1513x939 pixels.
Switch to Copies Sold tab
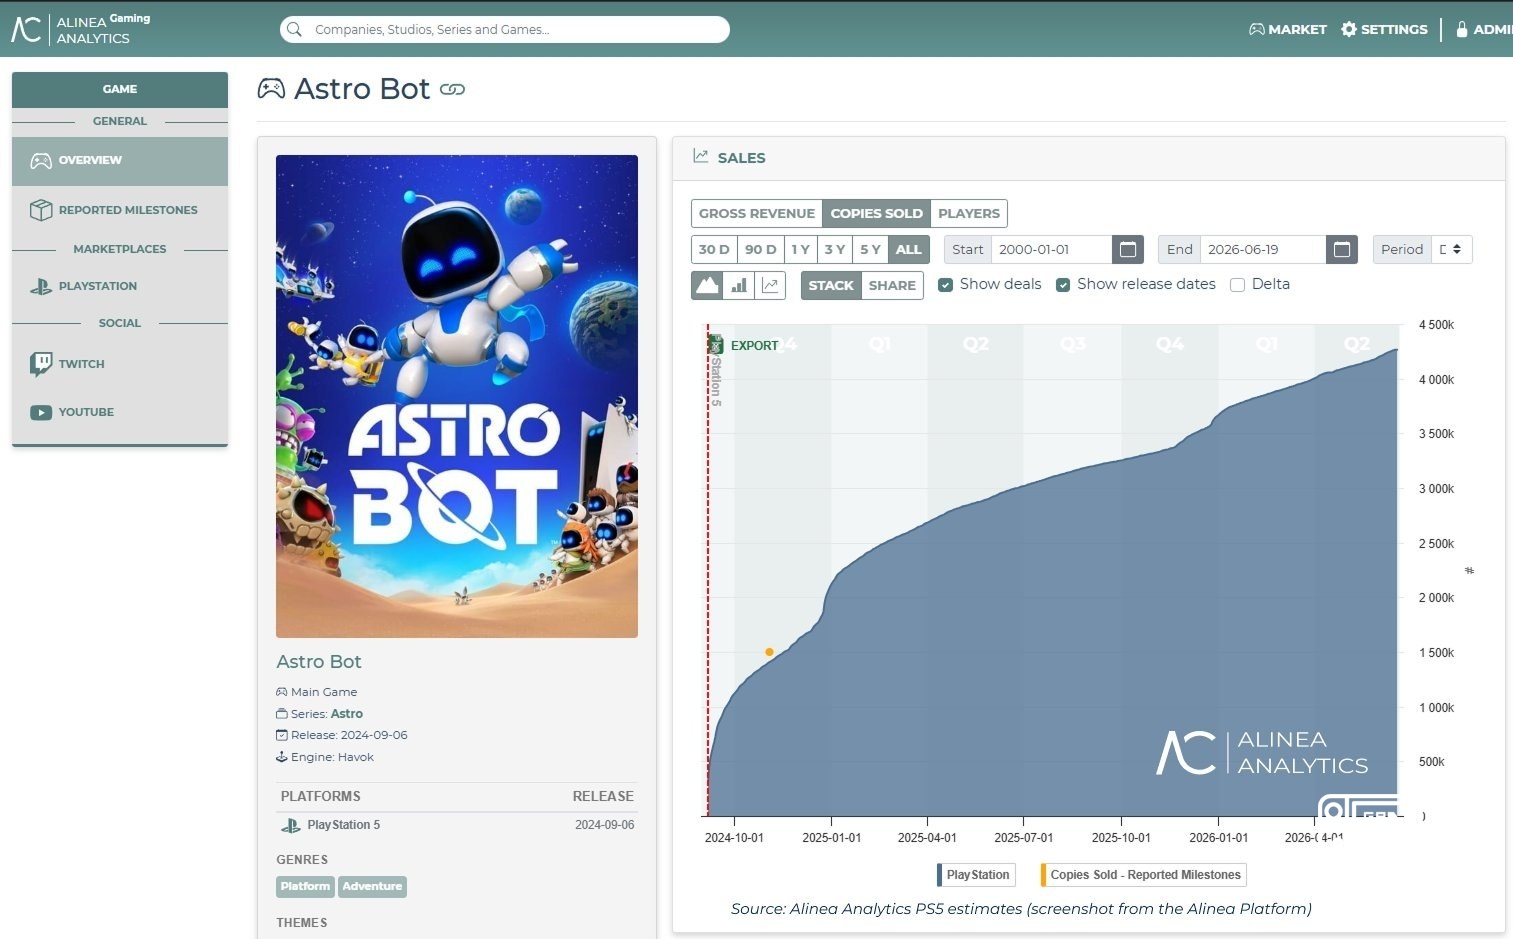coord(876,213)
